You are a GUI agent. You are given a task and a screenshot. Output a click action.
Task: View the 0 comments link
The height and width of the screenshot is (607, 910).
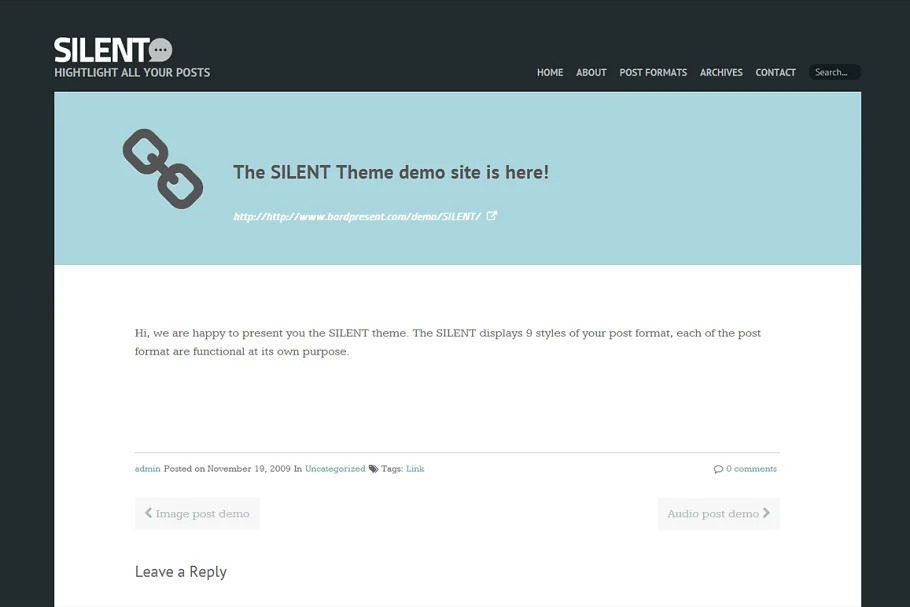click(751, 469)
